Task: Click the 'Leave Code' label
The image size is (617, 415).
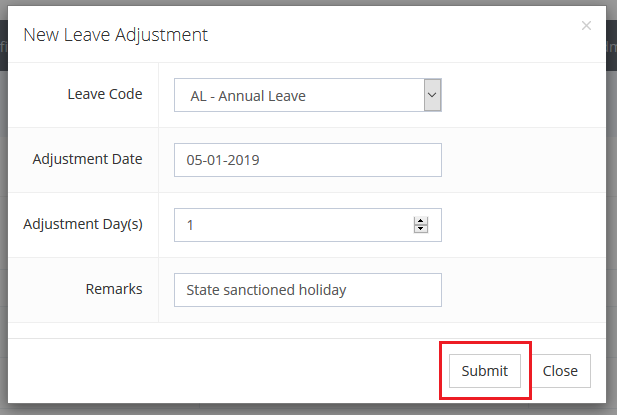Action: (x=105, y=95)
